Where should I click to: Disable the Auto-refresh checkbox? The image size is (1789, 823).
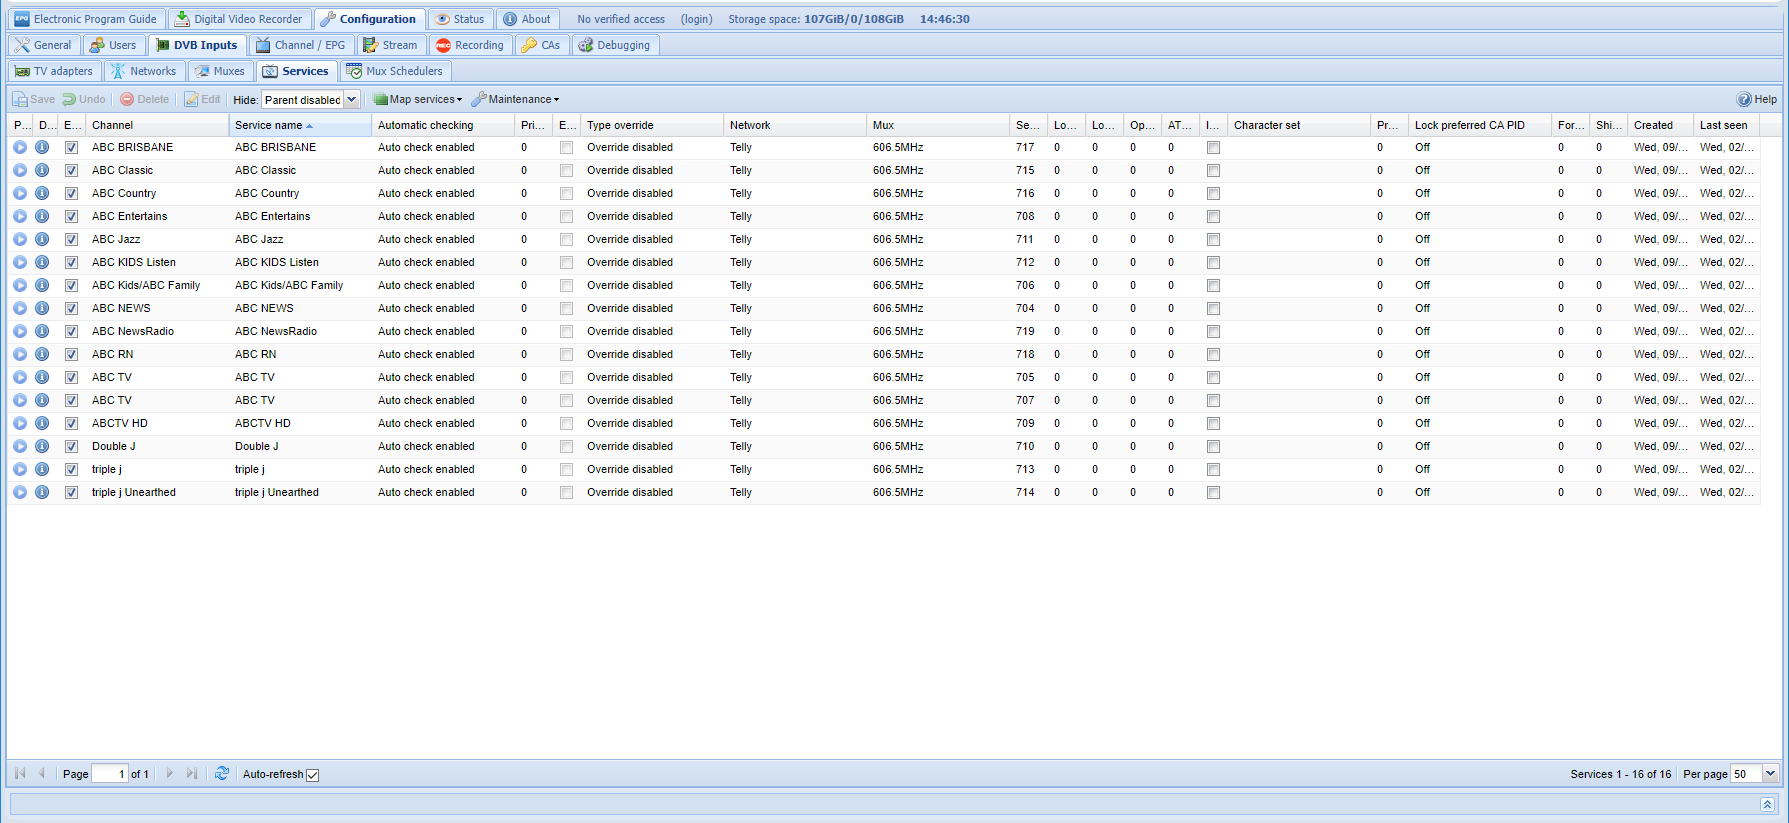[x=313, y=775]
